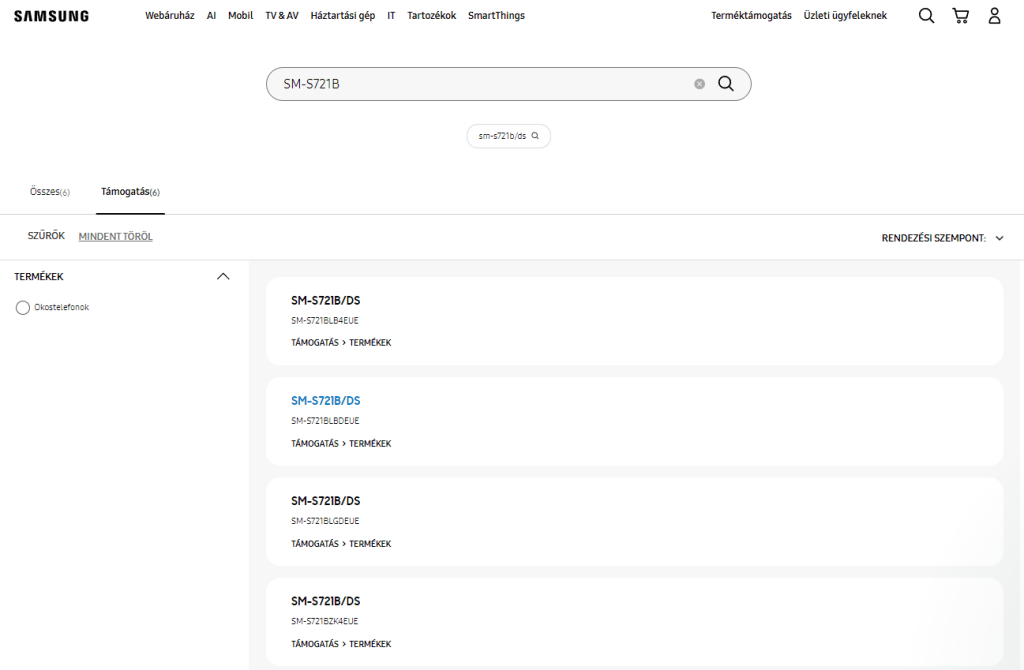1024x670 pixels.
Task: Open the shopping cart
Action: click(x=960, y=16)
